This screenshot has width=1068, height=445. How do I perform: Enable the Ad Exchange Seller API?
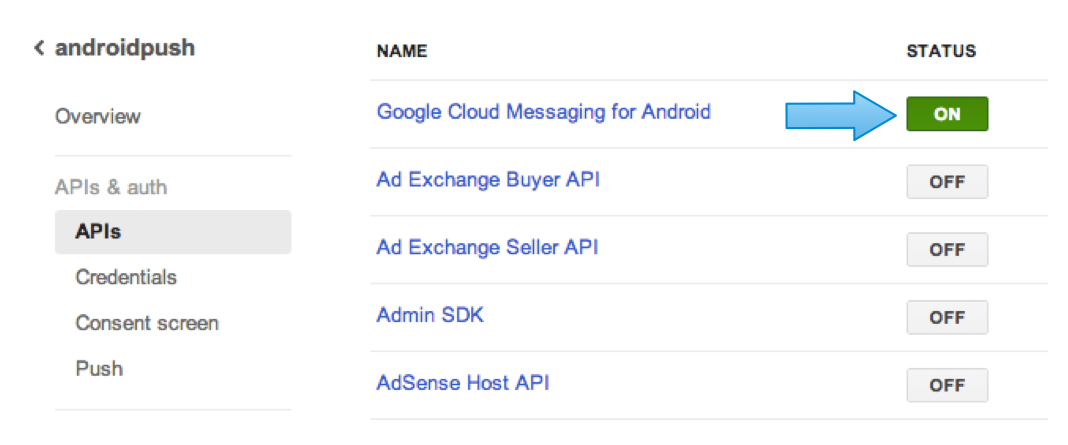click(x=946, y=250)
